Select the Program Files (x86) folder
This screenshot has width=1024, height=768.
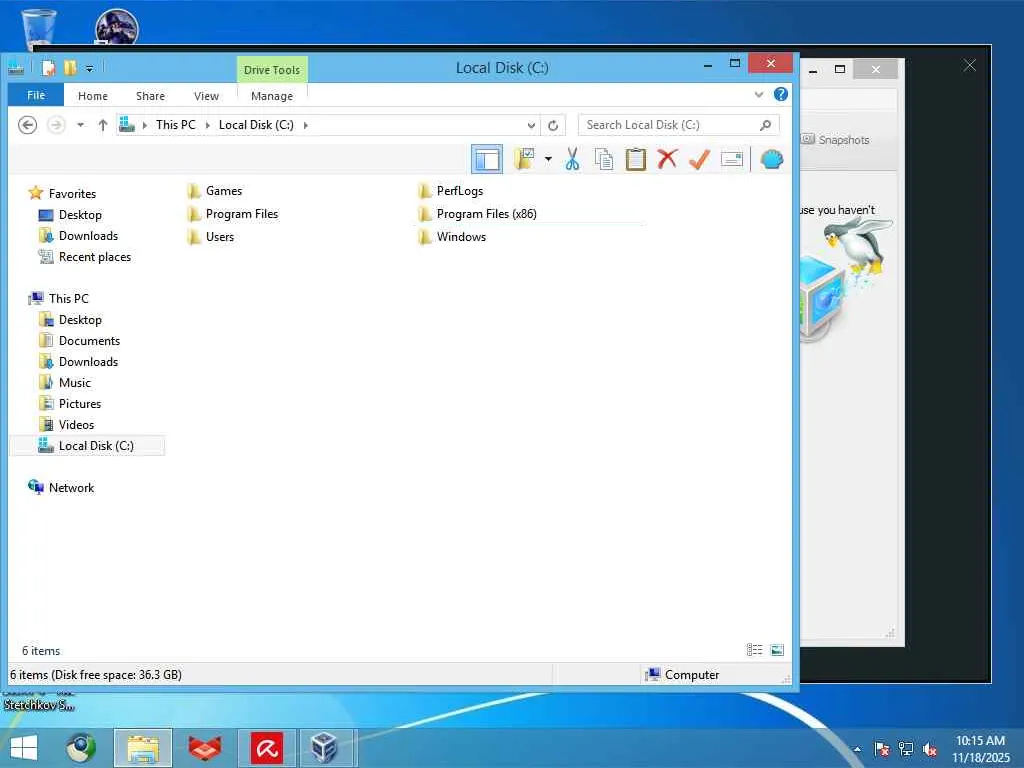point(477,214)
